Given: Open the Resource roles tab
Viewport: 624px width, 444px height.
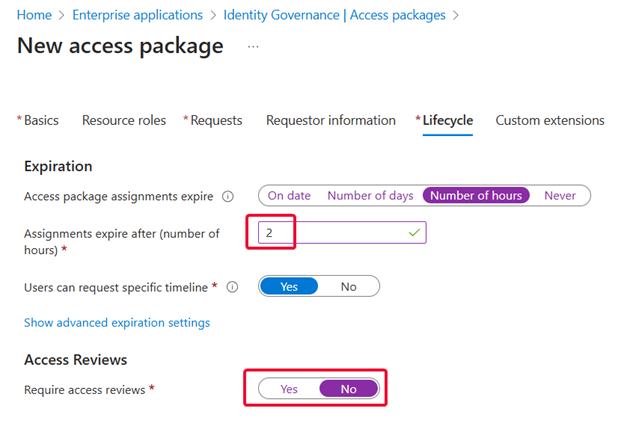Looking at the screenshot, I should point(124,120).
